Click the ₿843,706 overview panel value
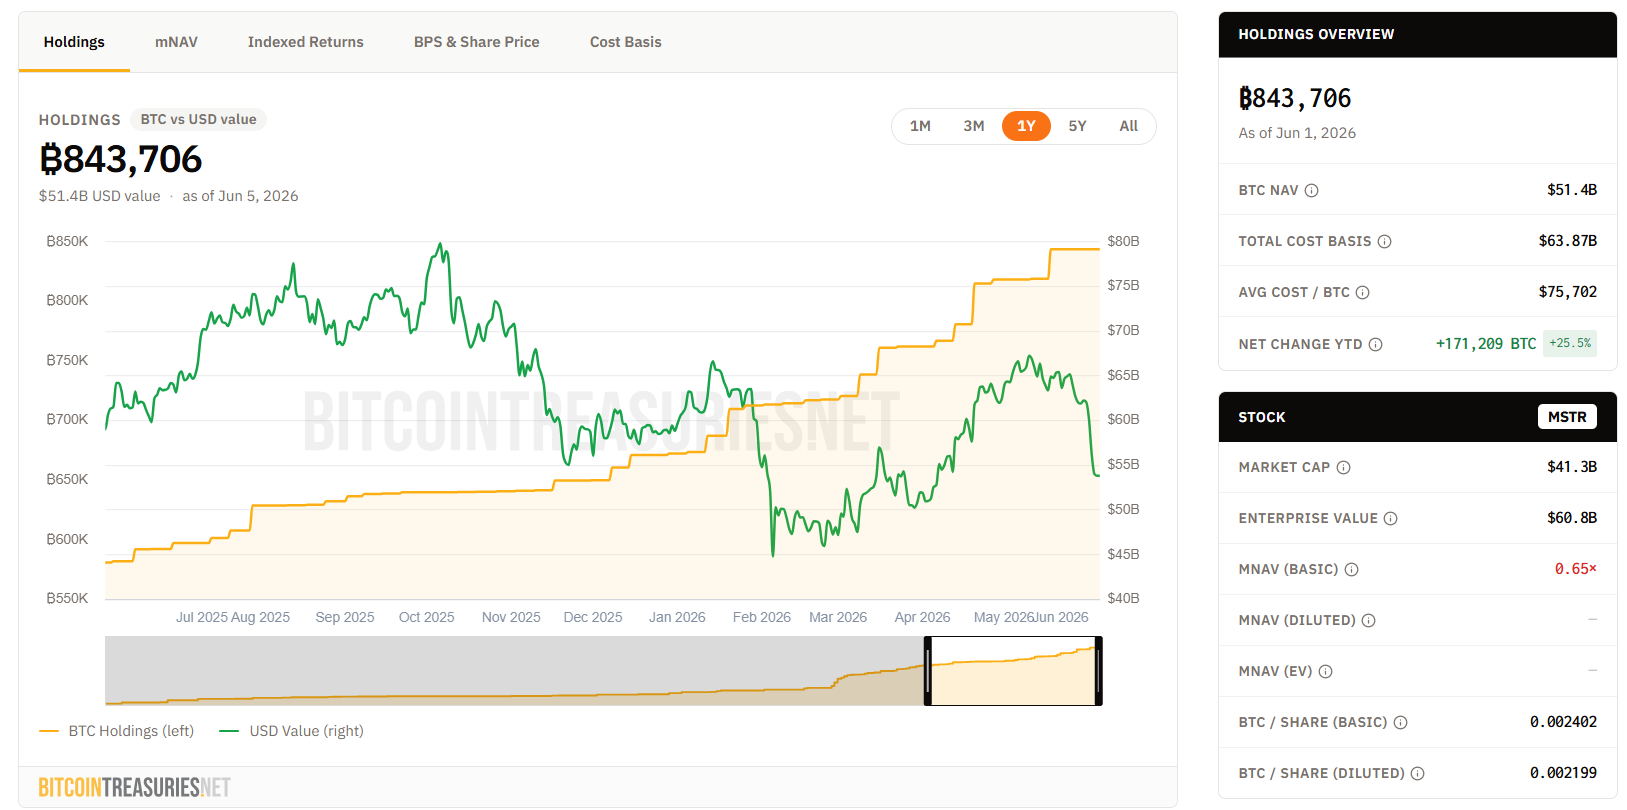The image size is (1627, 810). click(x=1295, y=98)
